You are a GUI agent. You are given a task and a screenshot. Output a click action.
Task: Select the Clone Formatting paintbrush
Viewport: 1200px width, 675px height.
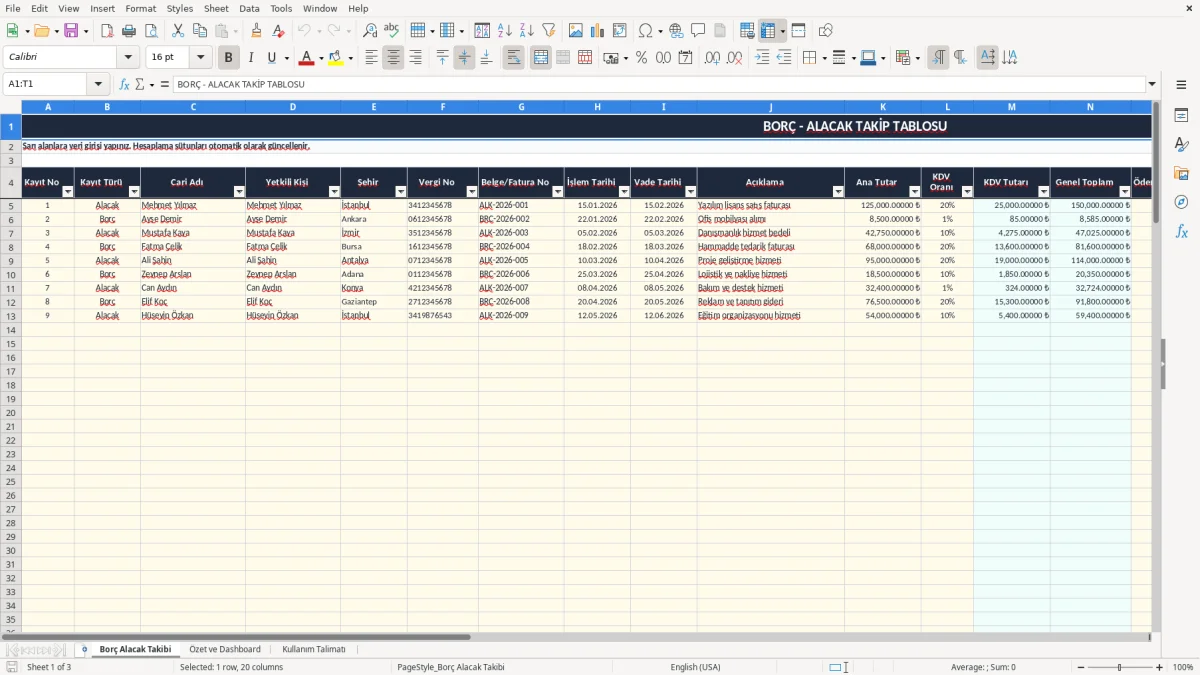tap(256, 31)
